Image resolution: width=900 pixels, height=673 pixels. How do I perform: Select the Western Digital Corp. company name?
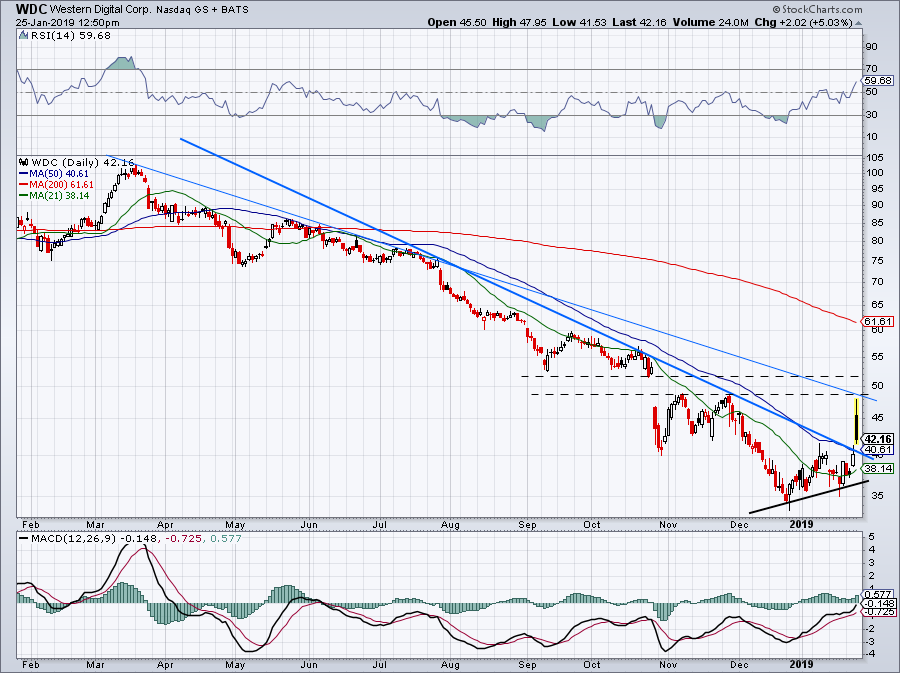tap(100, 10)
